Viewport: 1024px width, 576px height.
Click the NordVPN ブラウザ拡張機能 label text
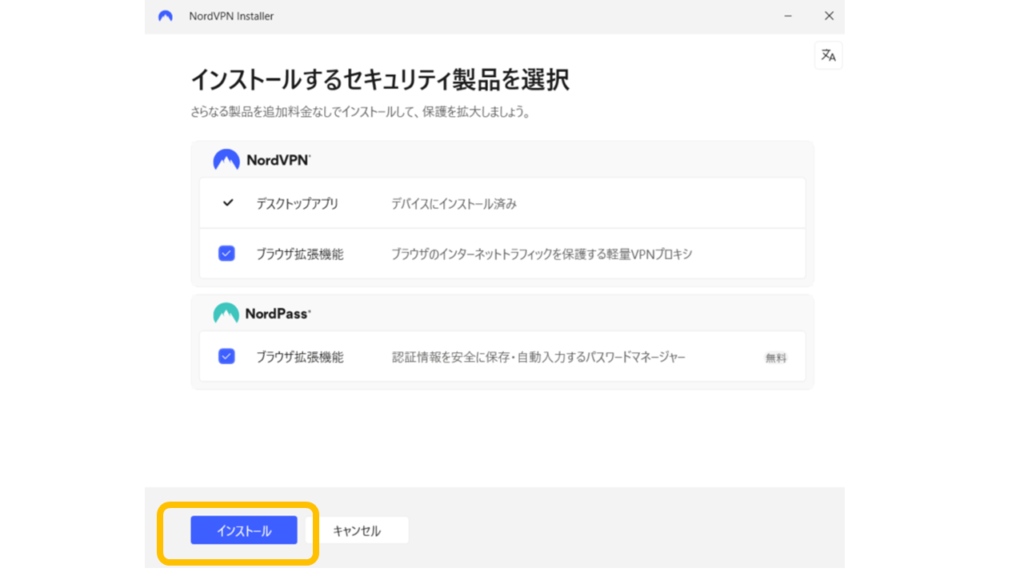click(x=299, y=254)
